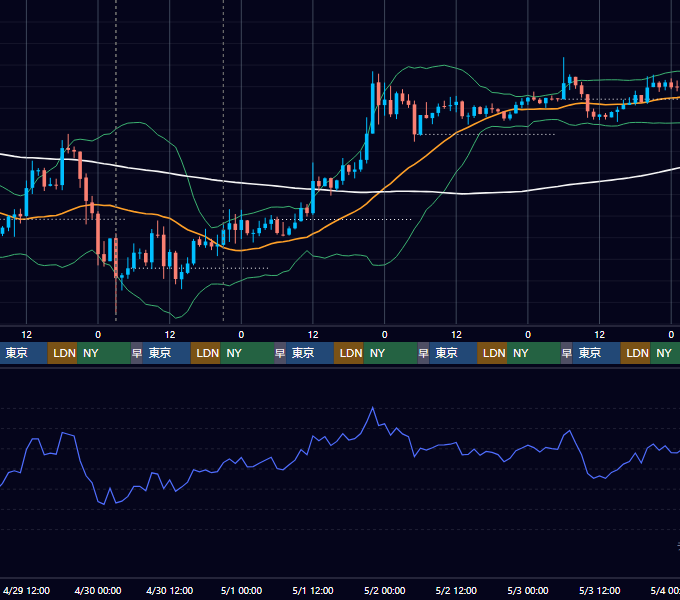Click the 5/2 00:00 date label
680x600 pixels.
385,590
